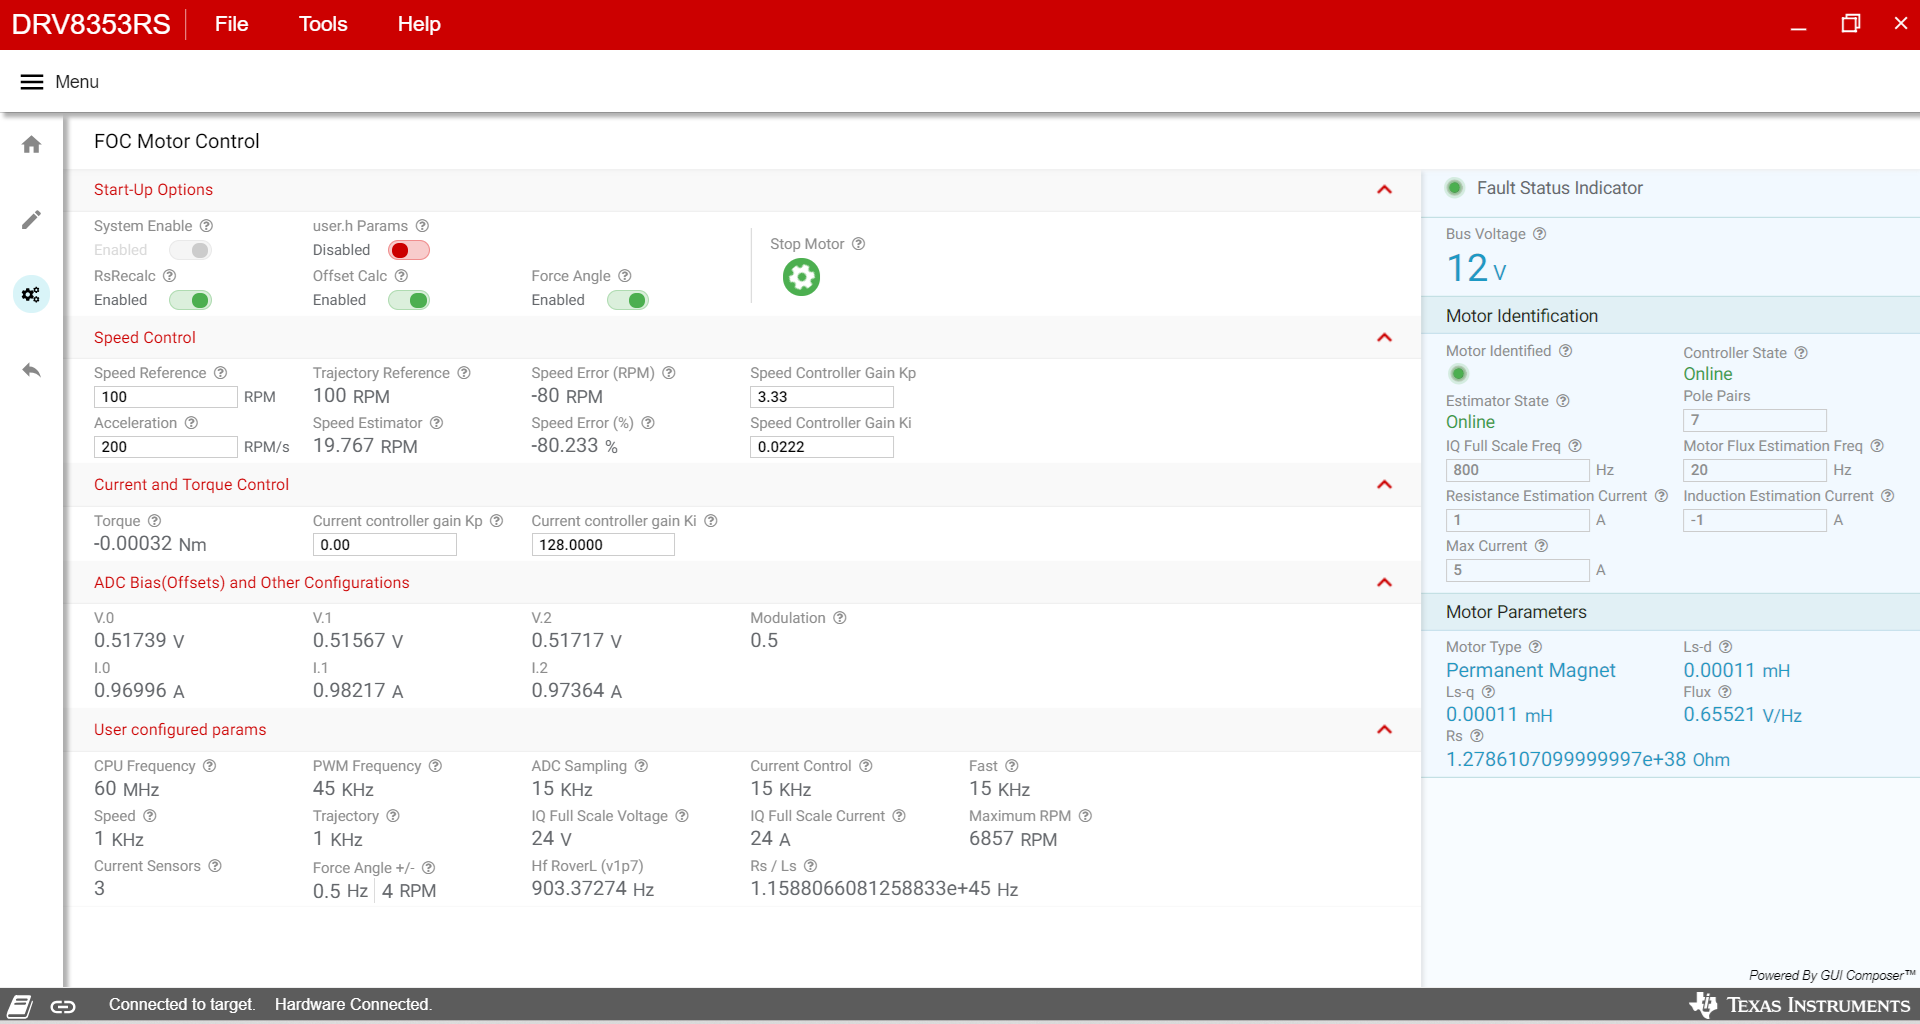
Task: Click the Menu label in toolbar
Action: (x=77, y=82)
